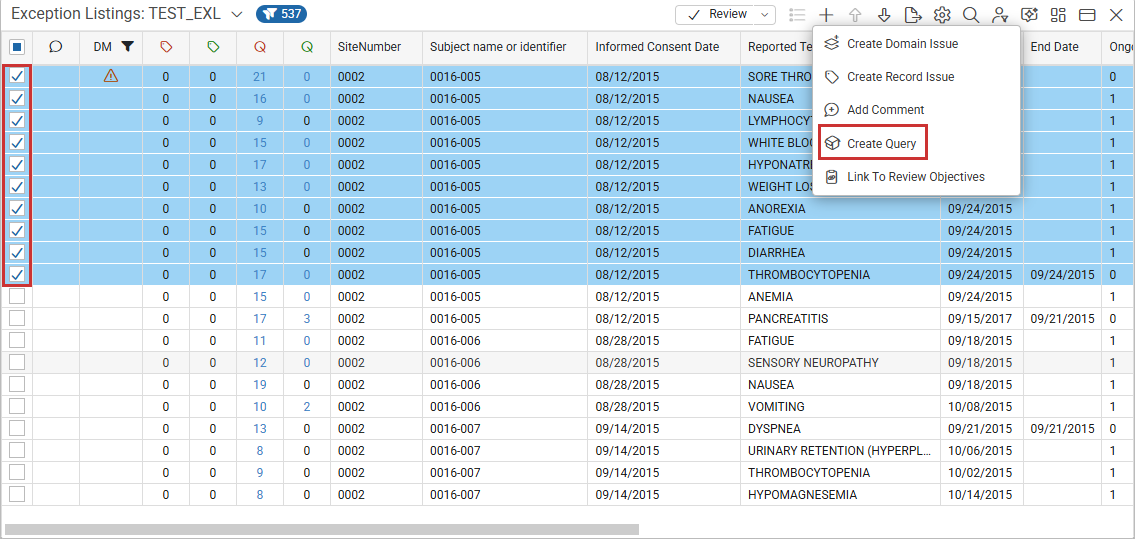Open query count 19 link
The width and height of the screenshot is (1135, 539).
tap(260, 385)
